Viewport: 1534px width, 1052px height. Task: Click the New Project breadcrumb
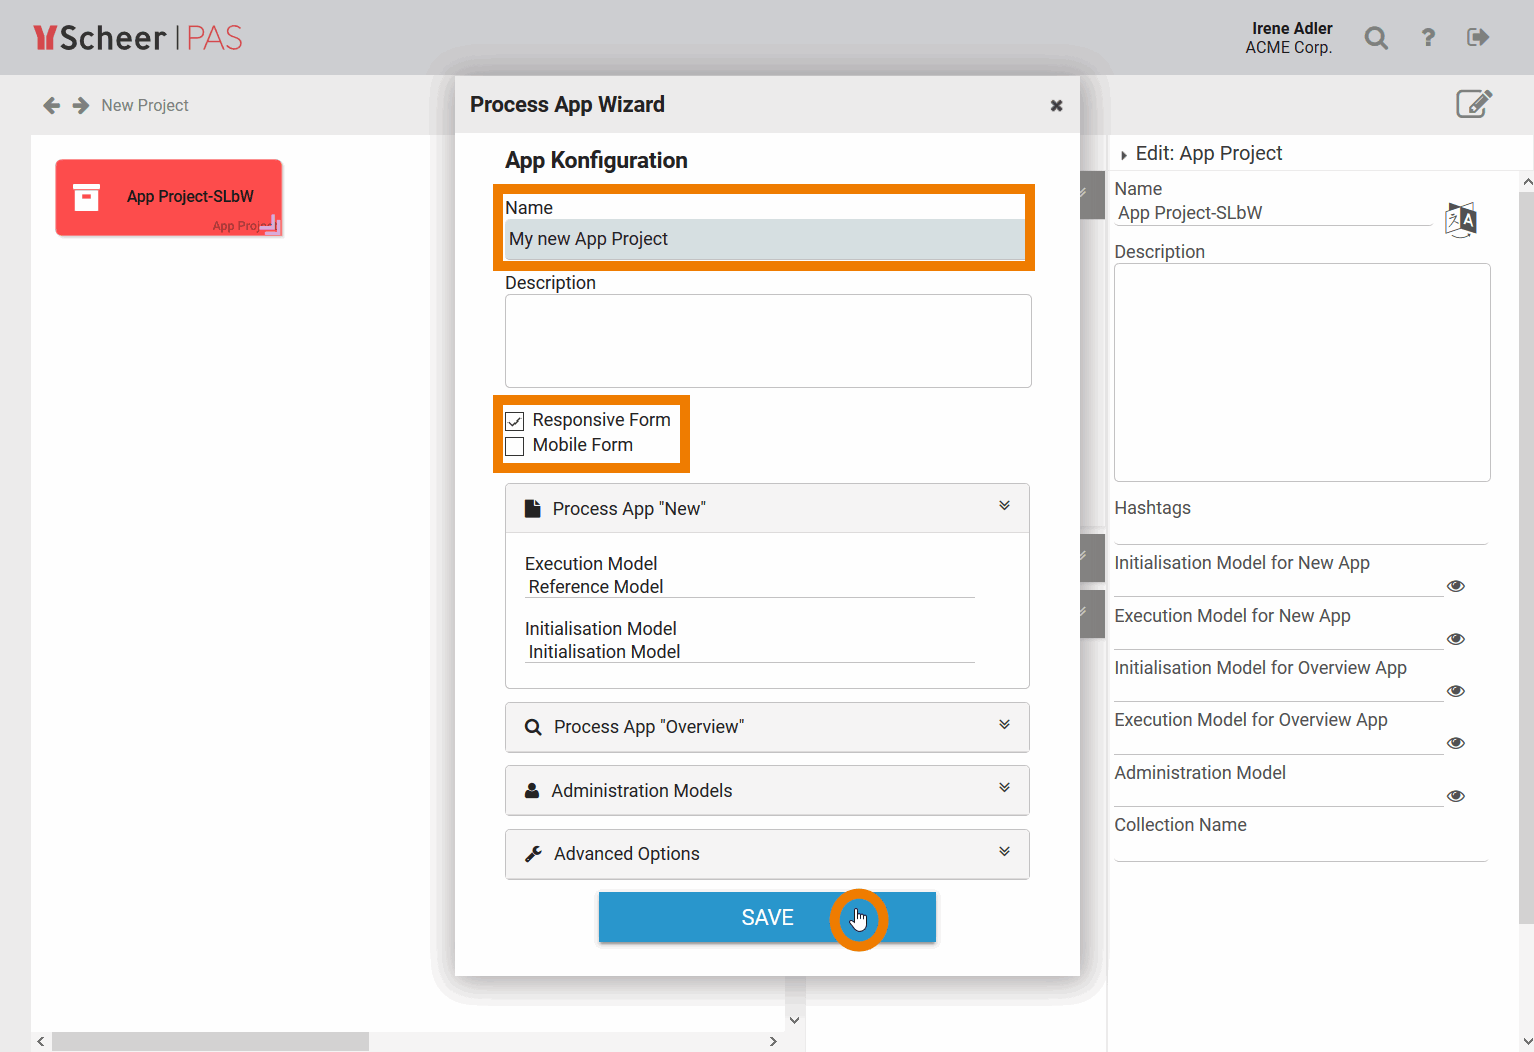(145, 105)
